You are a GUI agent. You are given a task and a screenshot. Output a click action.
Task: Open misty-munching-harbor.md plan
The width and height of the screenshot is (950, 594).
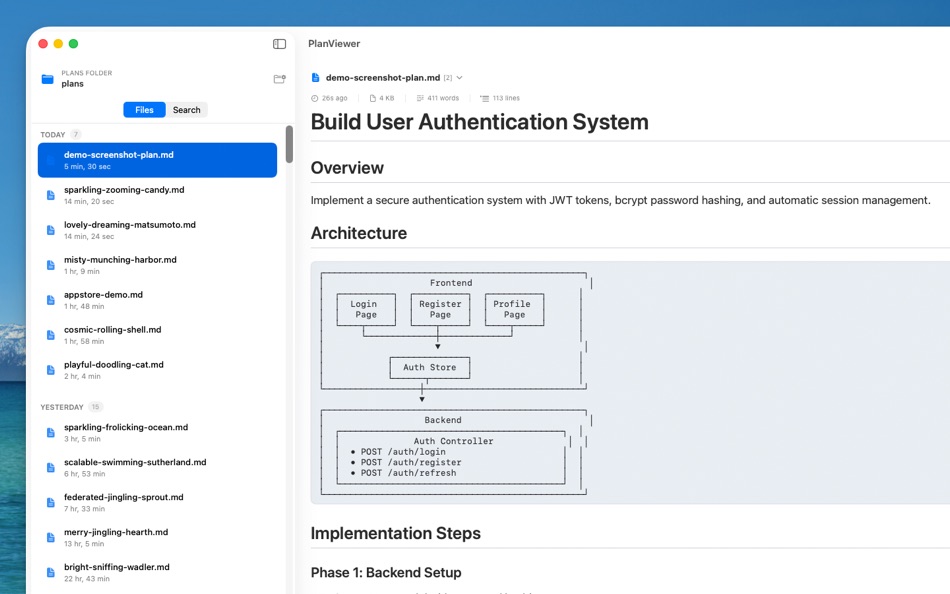[158, 265]
